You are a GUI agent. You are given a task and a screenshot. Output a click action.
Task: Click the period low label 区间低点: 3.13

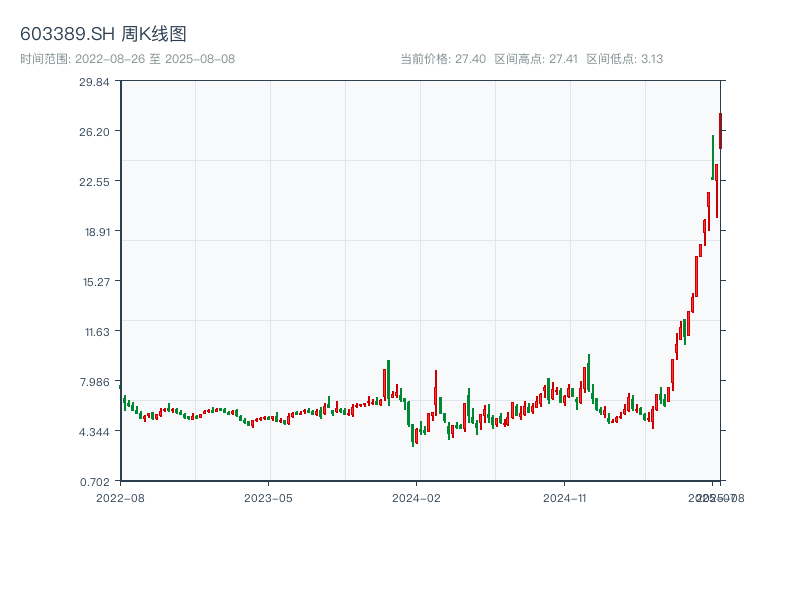[x=624, y=59]
